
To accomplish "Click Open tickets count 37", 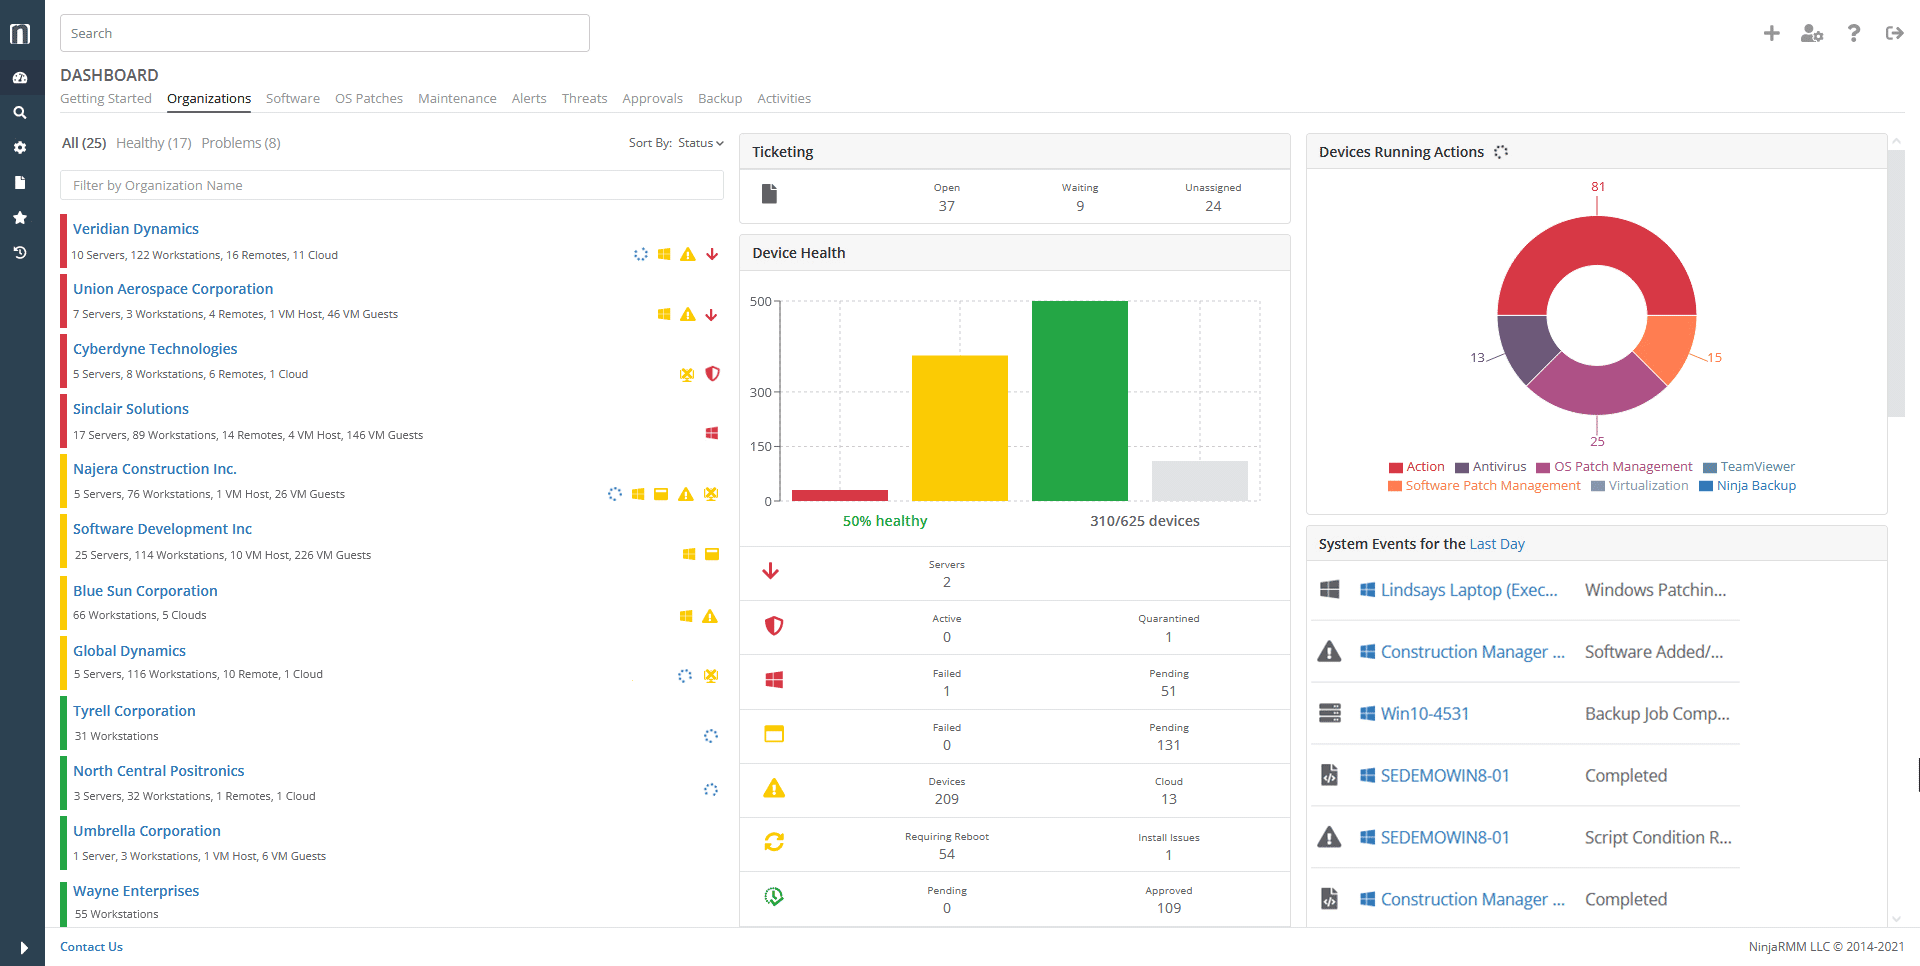I will click(947, 206).
